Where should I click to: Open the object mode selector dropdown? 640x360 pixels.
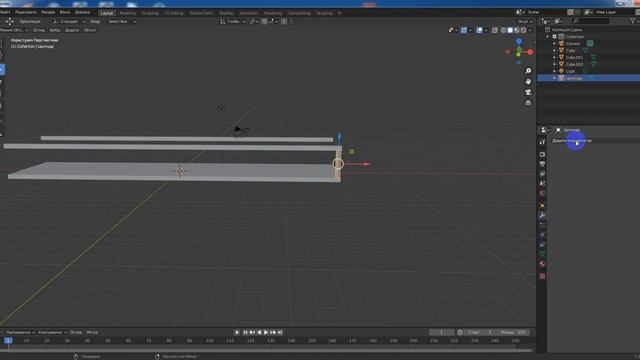tap(14, 30)
